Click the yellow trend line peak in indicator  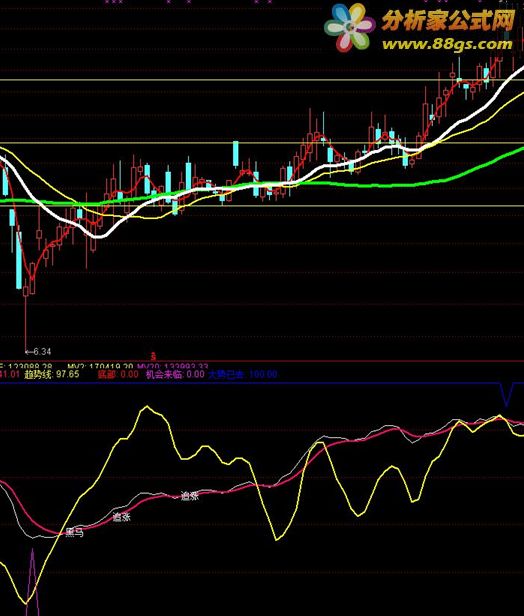pyautogui.click(x=147, y=407)
